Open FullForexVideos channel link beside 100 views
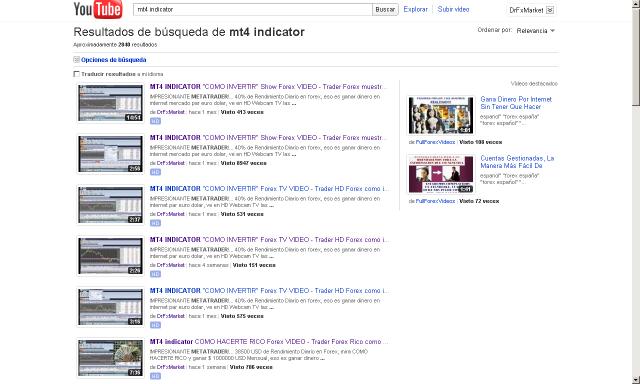 (435, 142)
